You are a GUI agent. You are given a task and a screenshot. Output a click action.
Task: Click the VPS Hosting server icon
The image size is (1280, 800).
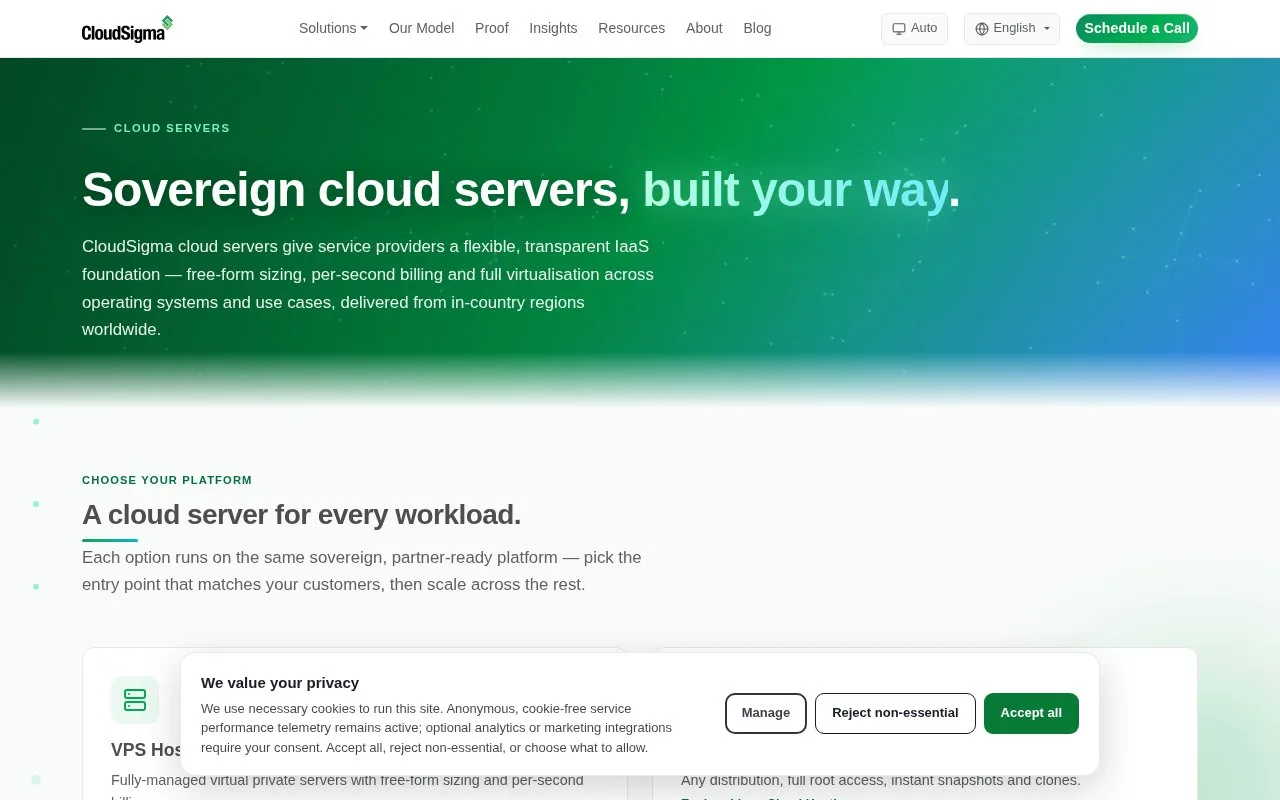click(x=135, y=700)
